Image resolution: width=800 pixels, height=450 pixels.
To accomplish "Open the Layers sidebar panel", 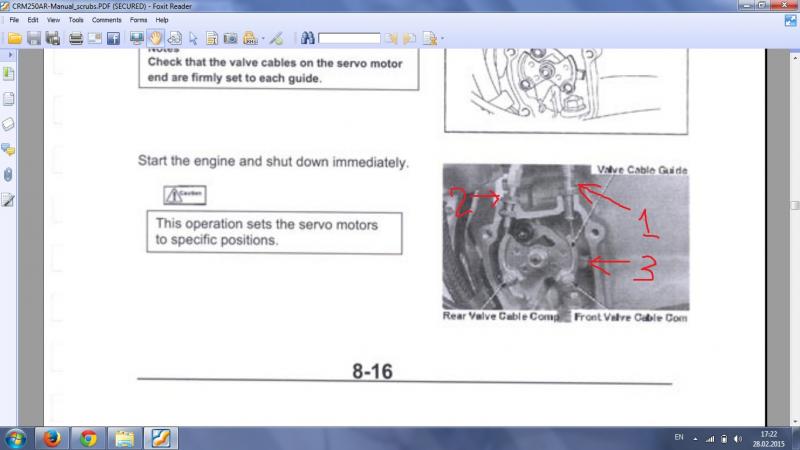I will 9,124.
